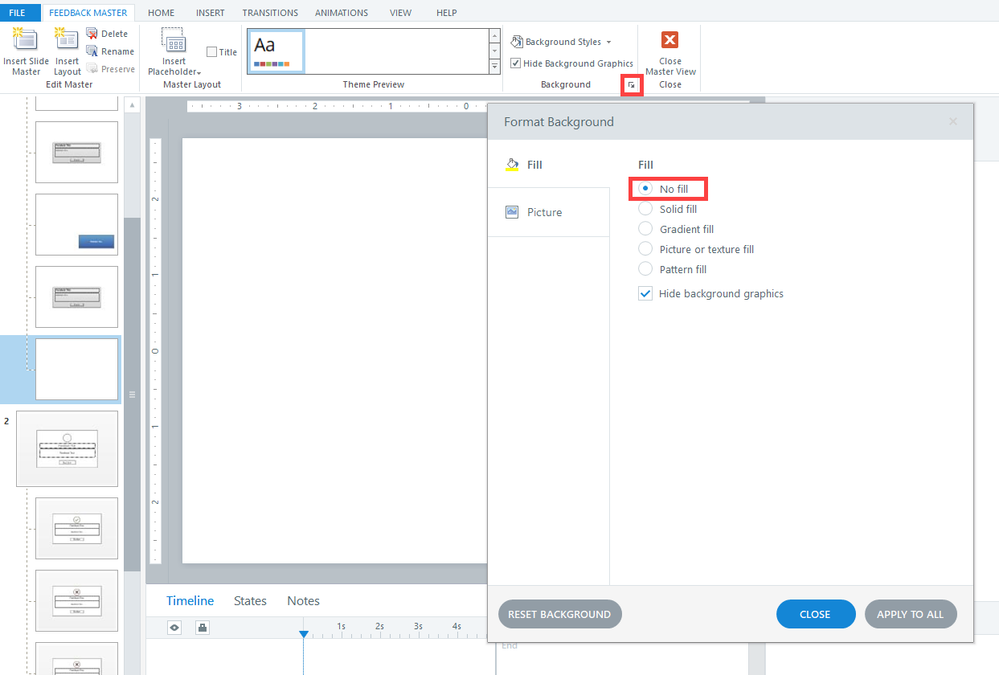Select the selected blank layout thumbnail
999x675 pixels.
[76, 369]
